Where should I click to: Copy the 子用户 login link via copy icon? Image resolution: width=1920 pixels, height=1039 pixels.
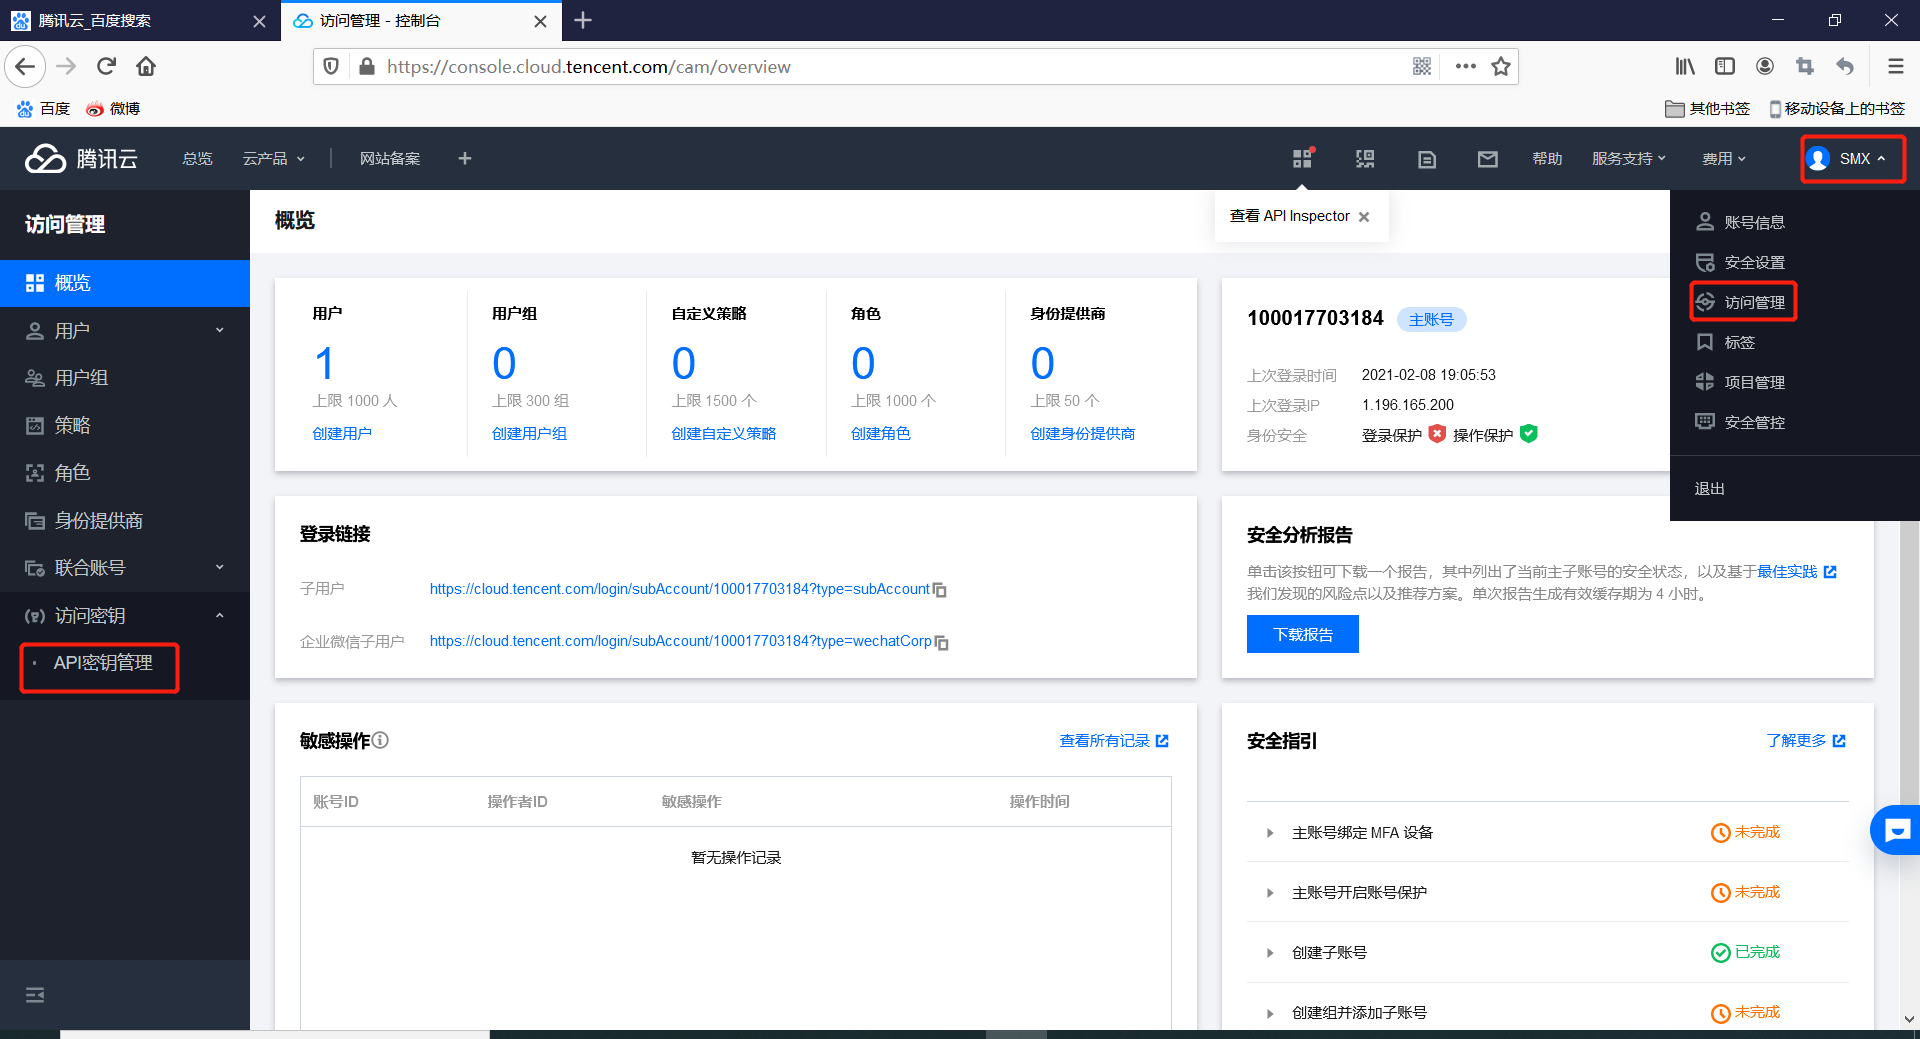tap(940, 590)
